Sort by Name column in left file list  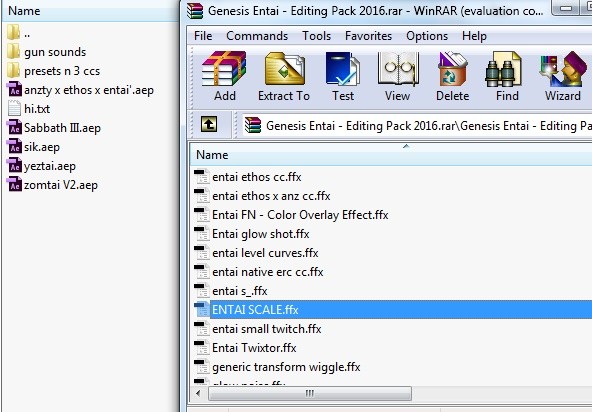click(90, 11)
